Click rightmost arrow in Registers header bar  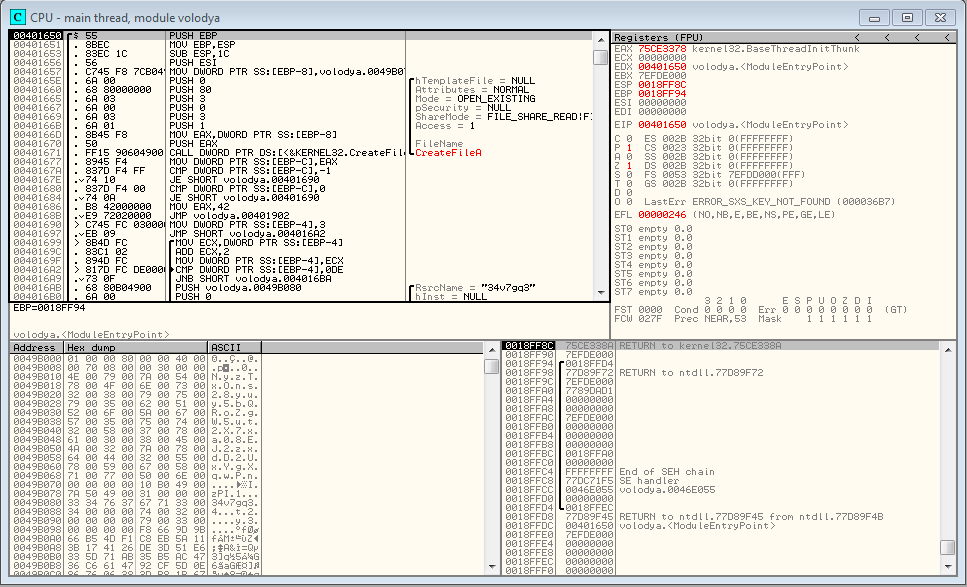944,37
